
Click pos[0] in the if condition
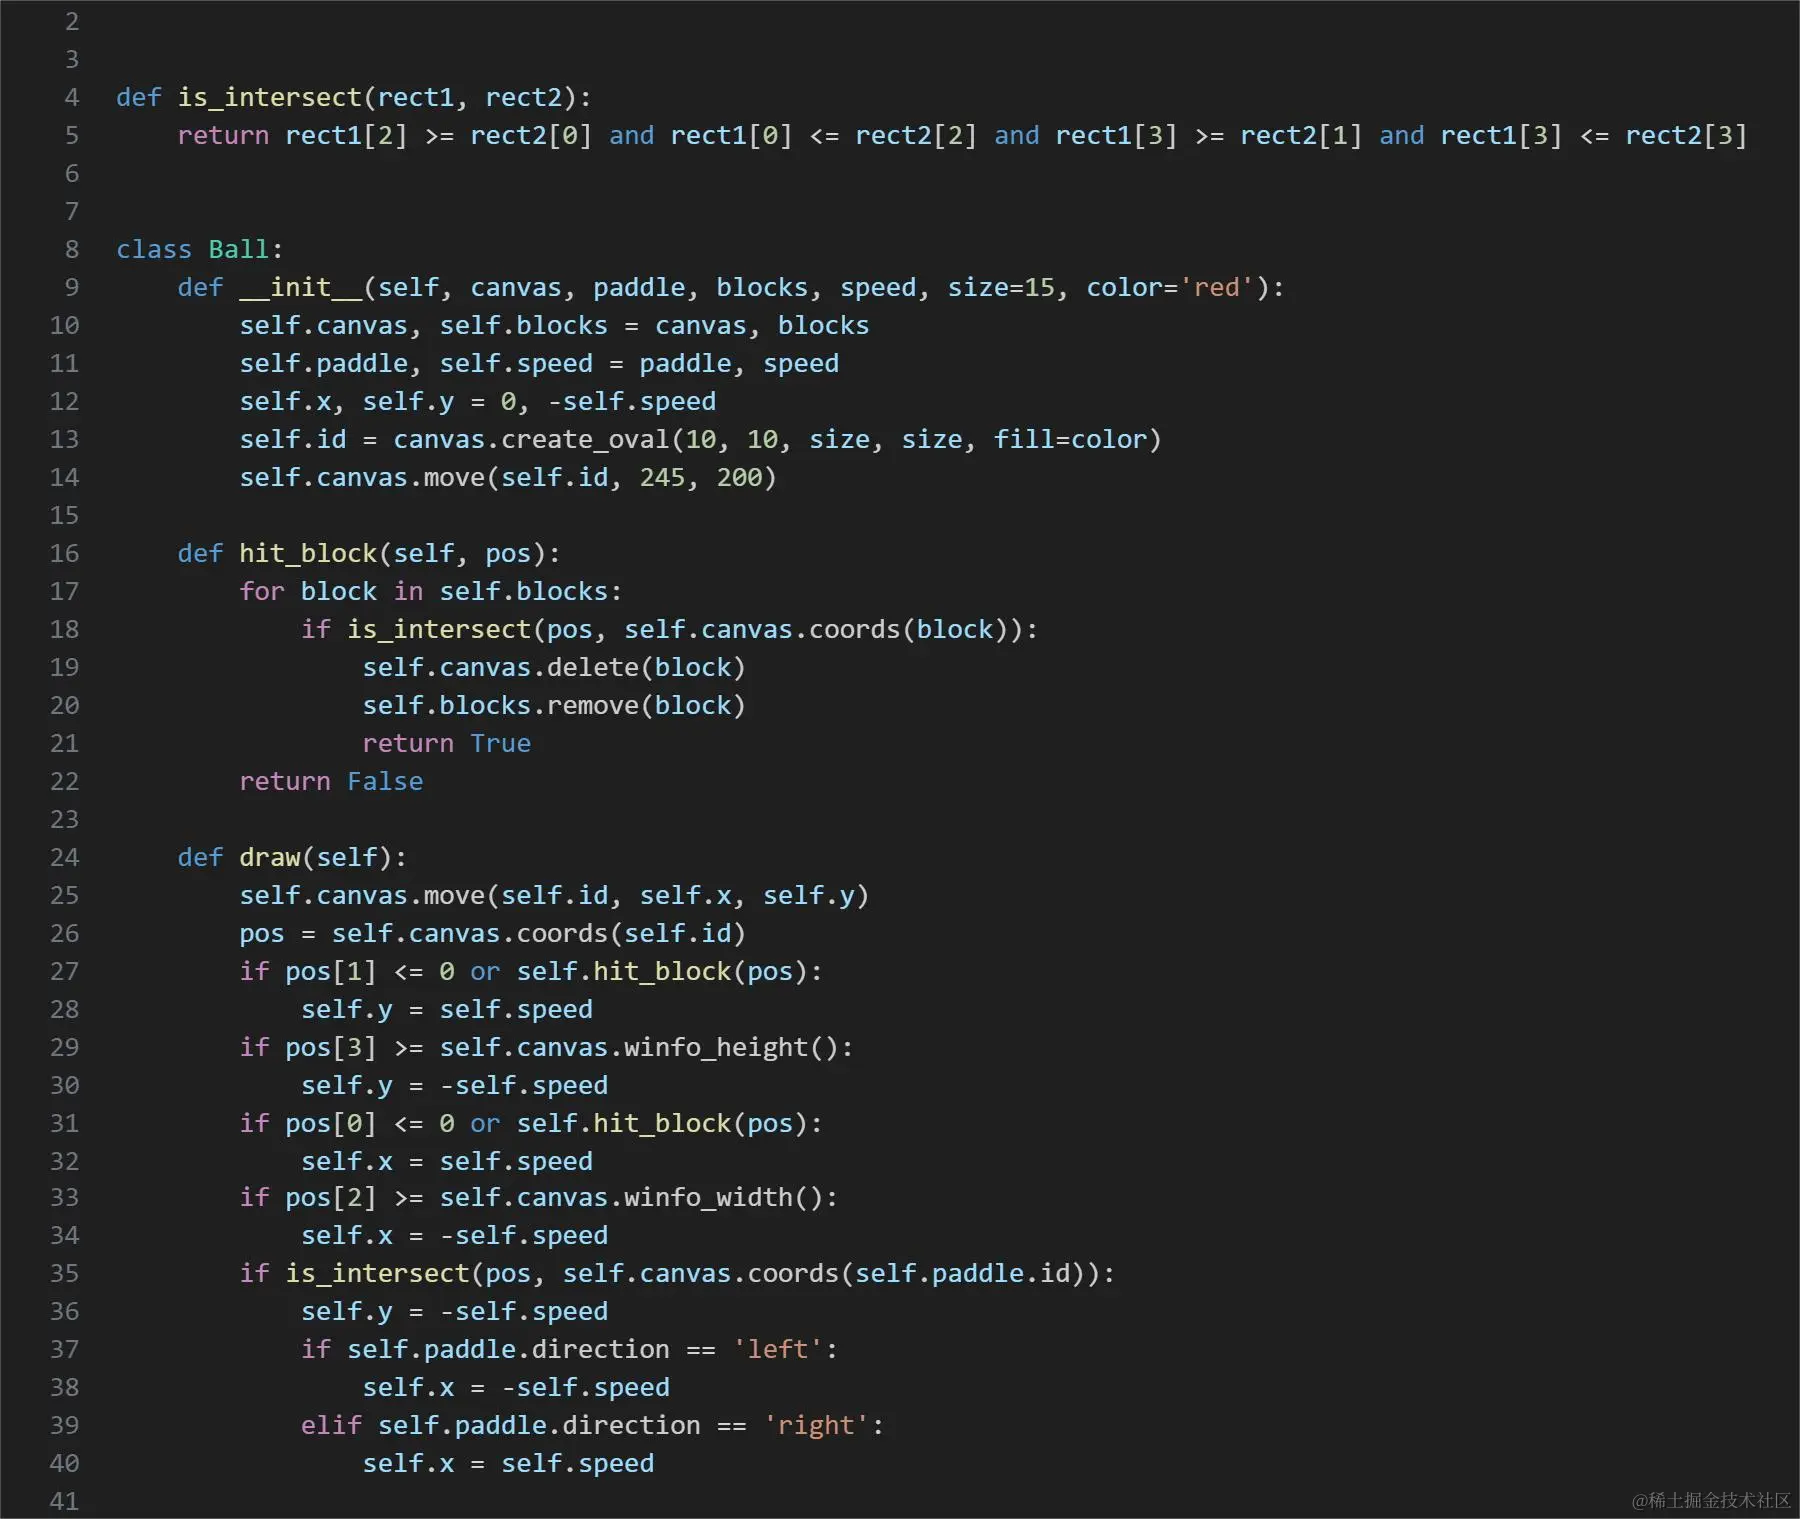point(332,1124)
